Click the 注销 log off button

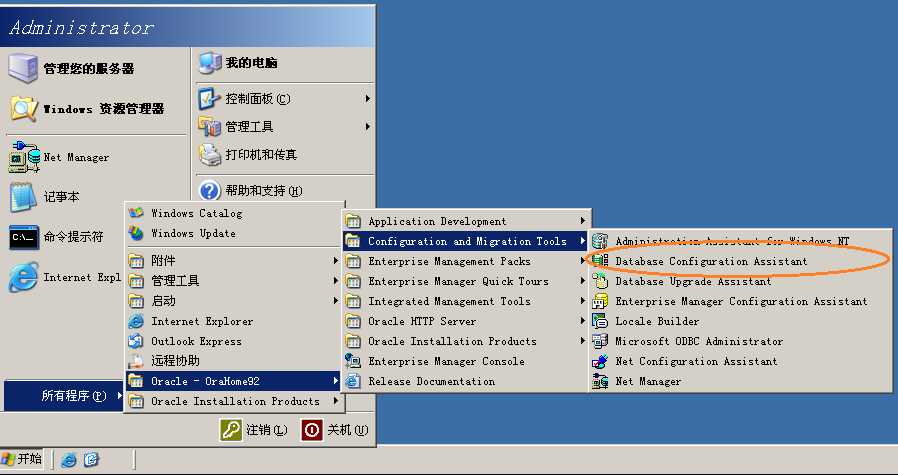(x=254, y=430)
